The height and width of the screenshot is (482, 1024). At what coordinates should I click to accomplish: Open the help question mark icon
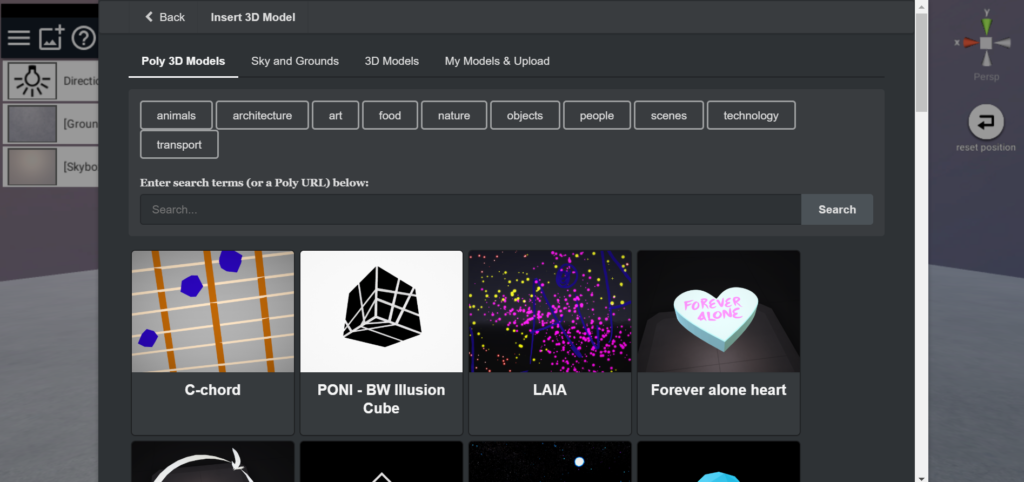click(83, 39)
